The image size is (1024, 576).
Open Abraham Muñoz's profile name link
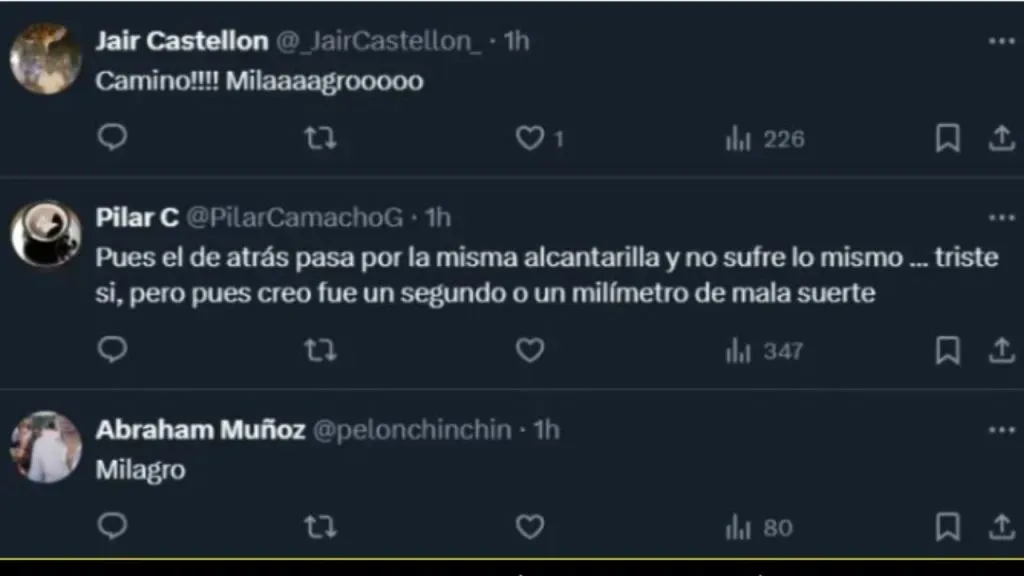coord(200,430)
